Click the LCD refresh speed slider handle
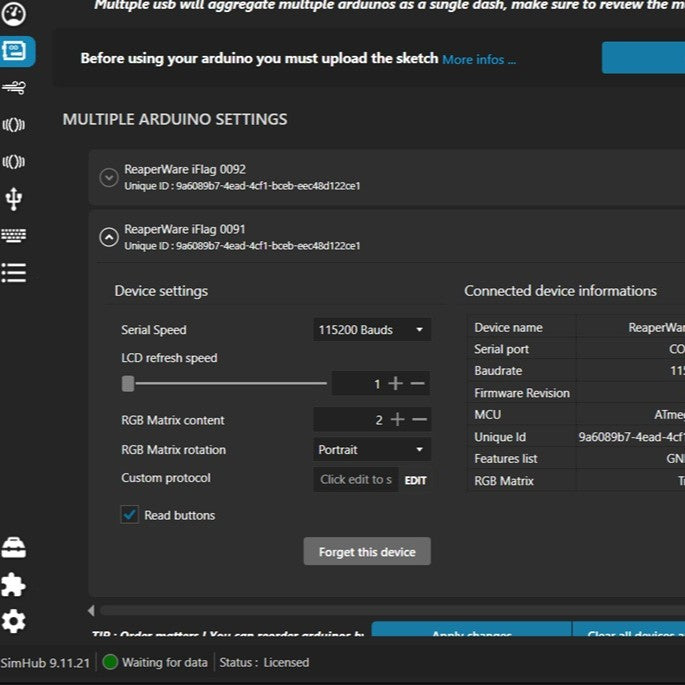The image size is (685, 685). pos(128,384)
